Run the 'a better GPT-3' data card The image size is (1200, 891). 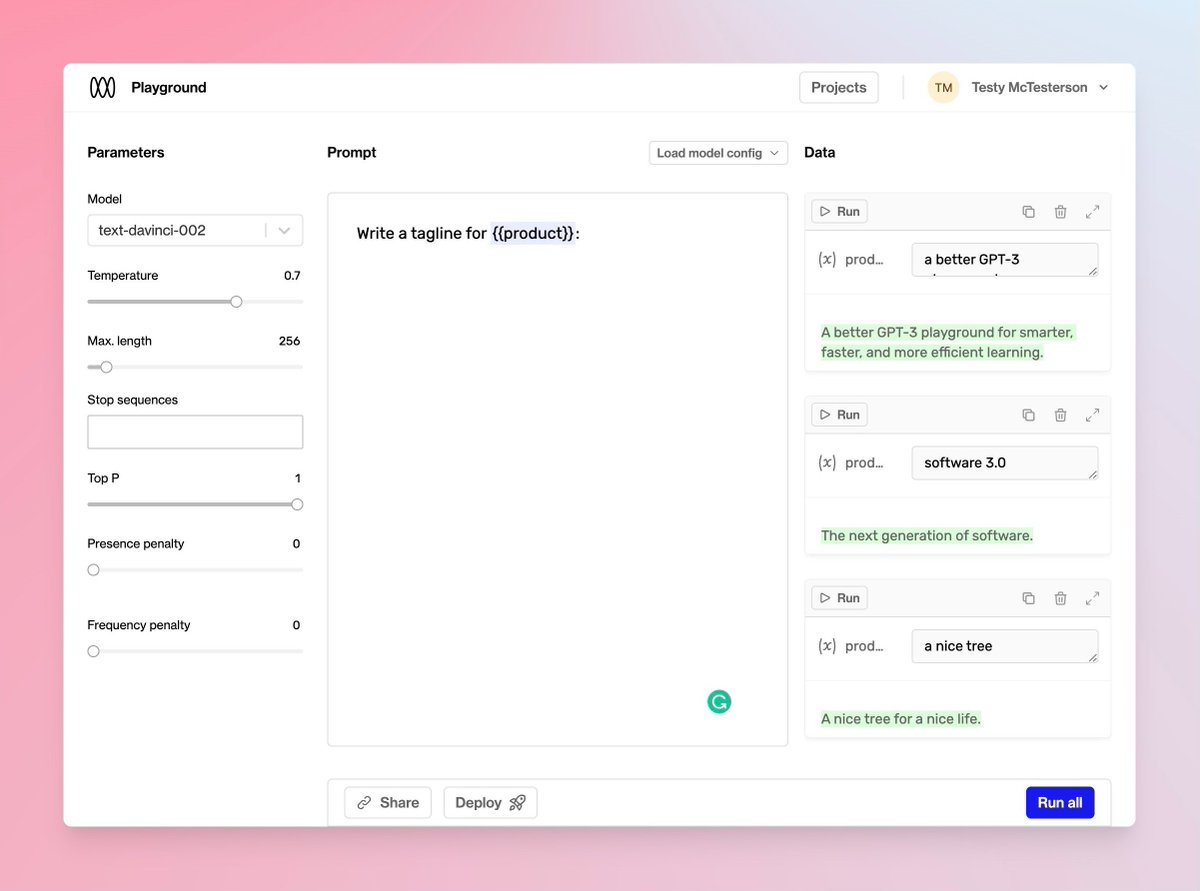(839, 211)
